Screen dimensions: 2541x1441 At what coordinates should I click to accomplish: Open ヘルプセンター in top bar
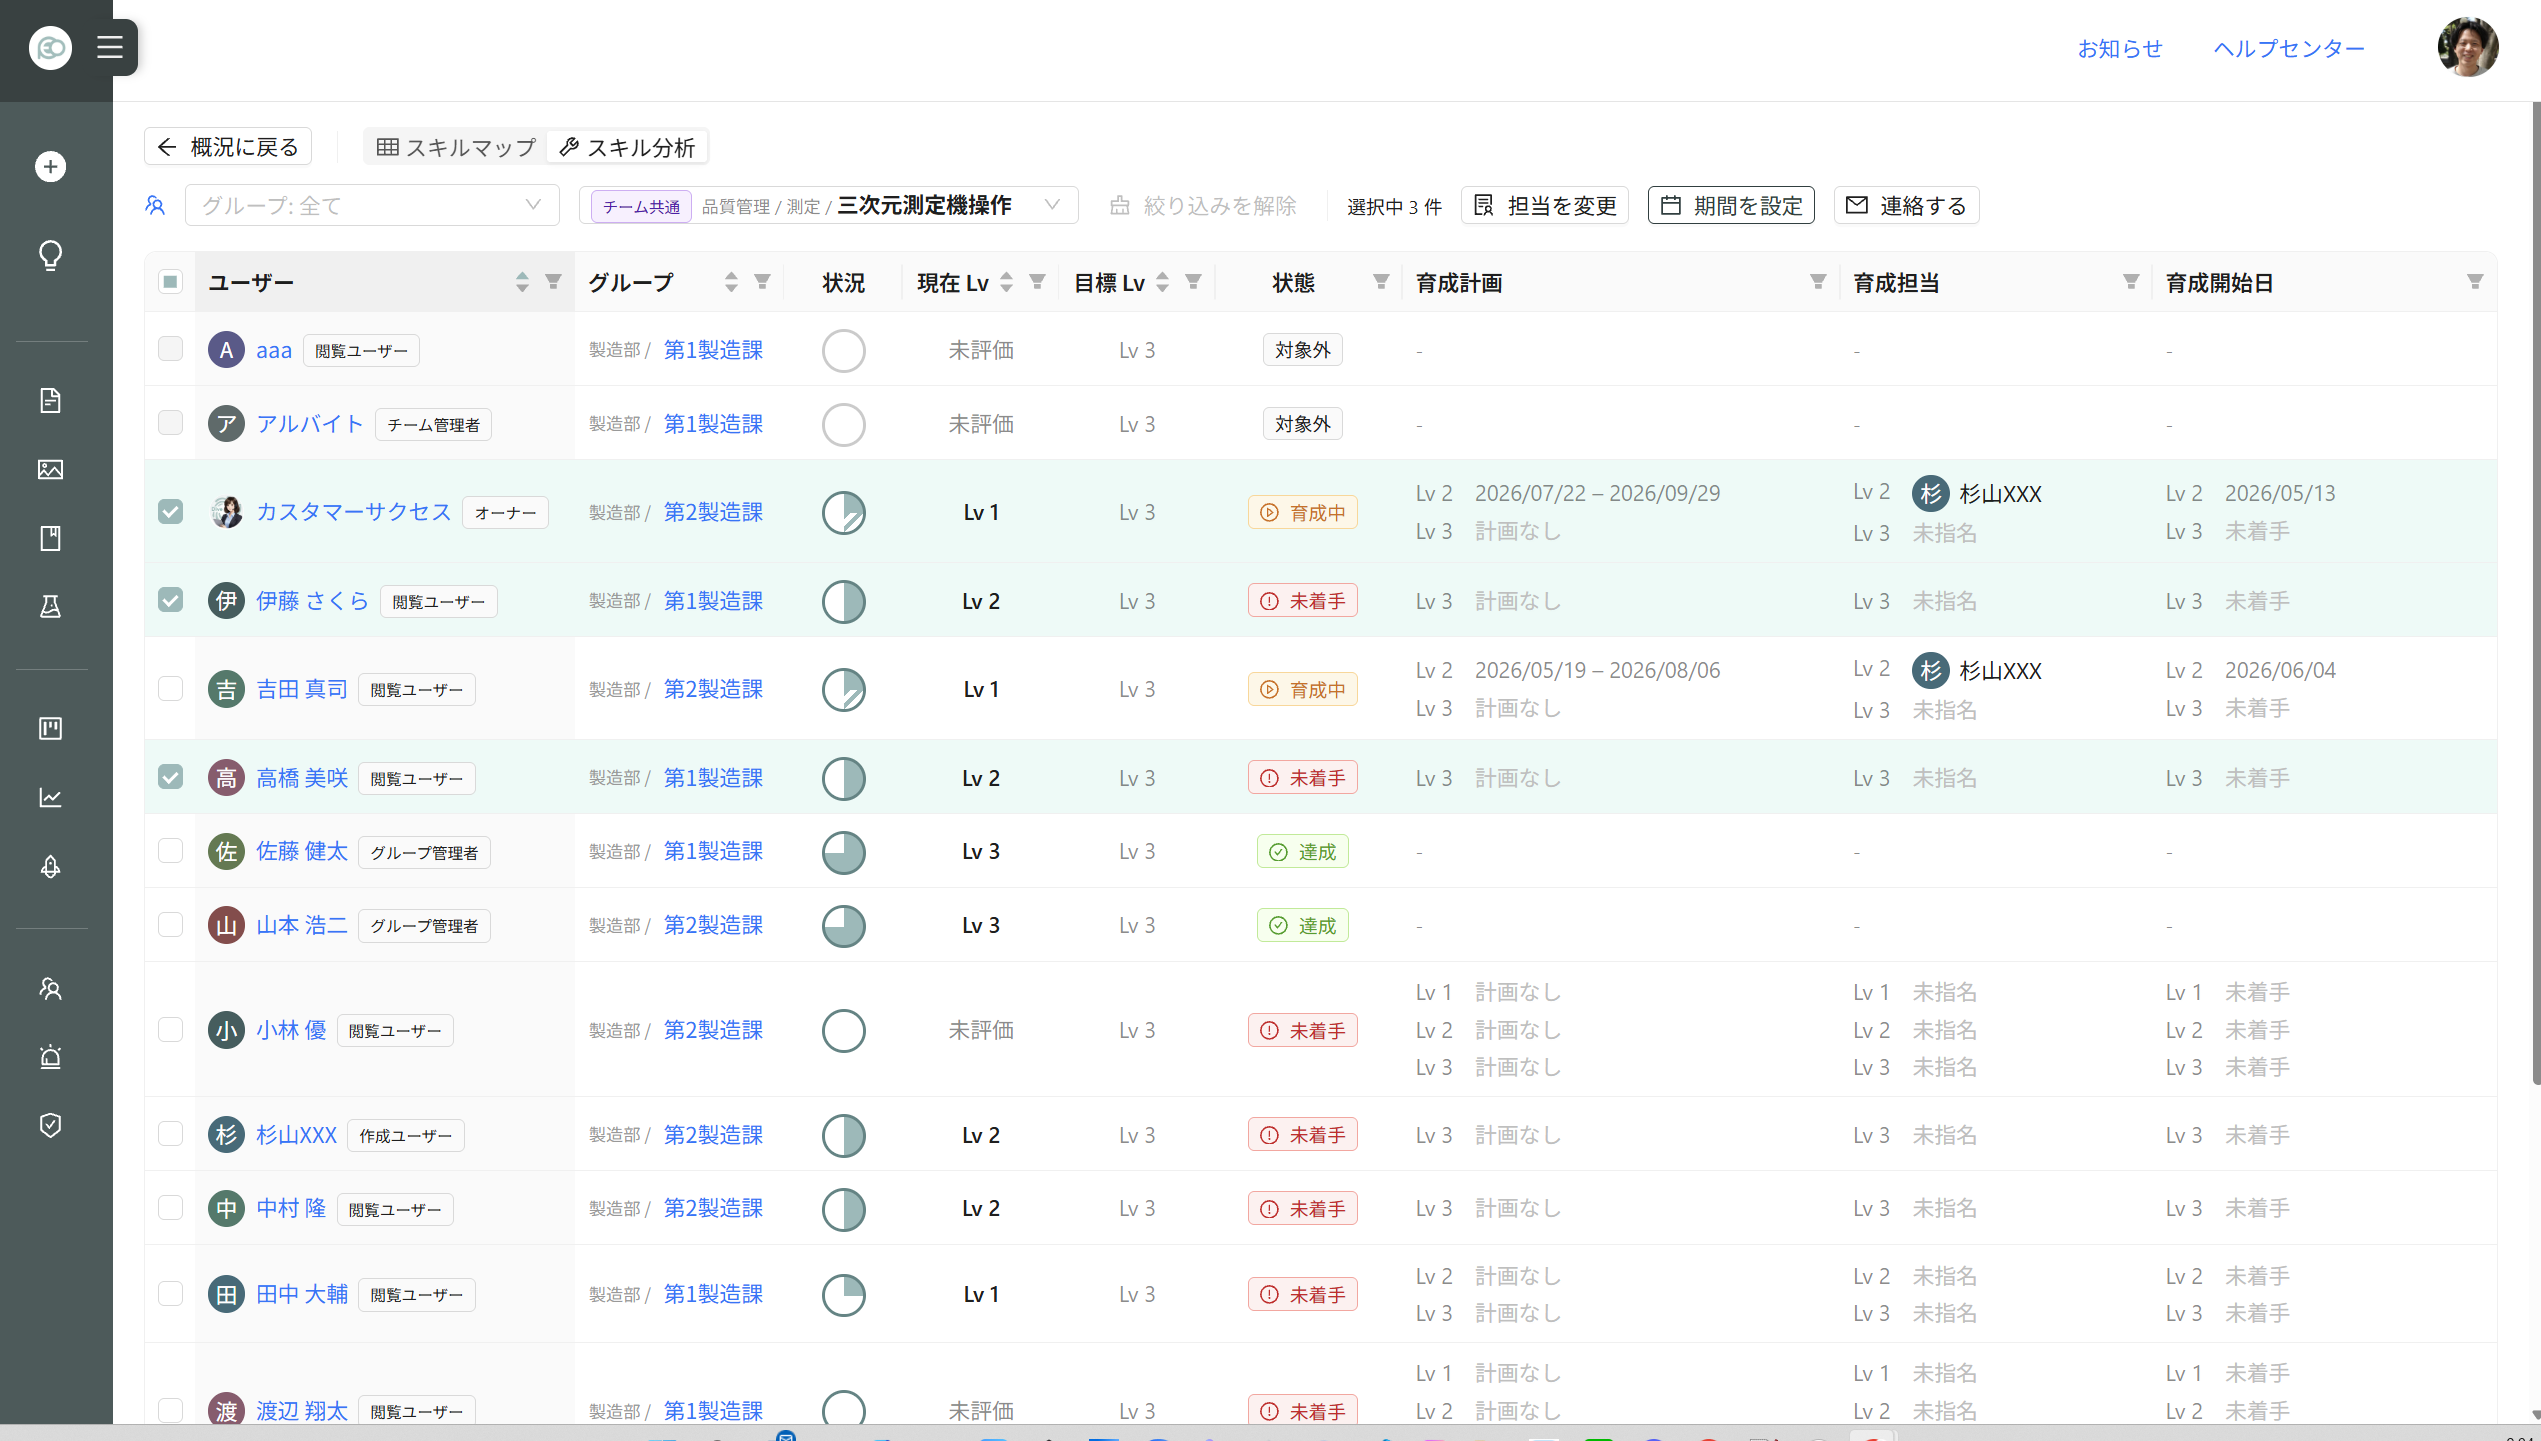pyautogui.click(x=2288, y=48)
